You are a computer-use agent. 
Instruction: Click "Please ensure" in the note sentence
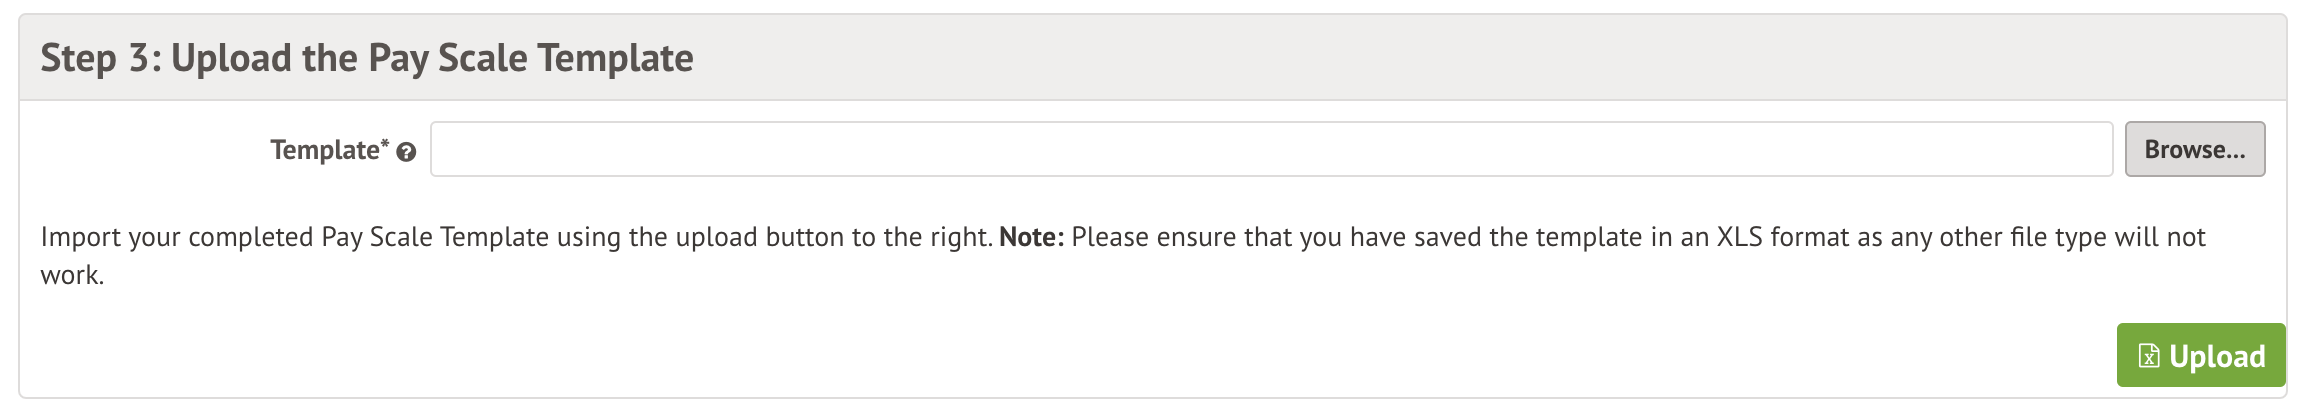tap(1150, 237)
